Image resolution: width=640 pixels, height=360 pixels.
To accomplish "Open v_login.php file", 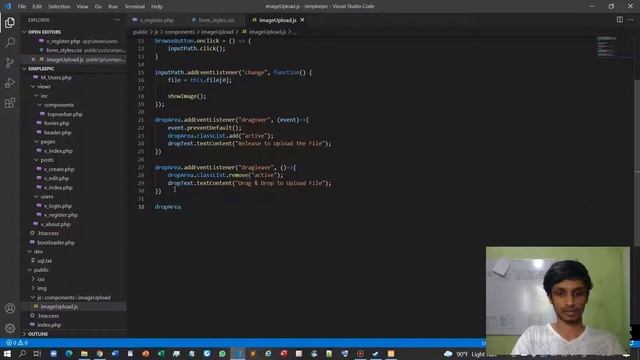I will click(58, 206).
